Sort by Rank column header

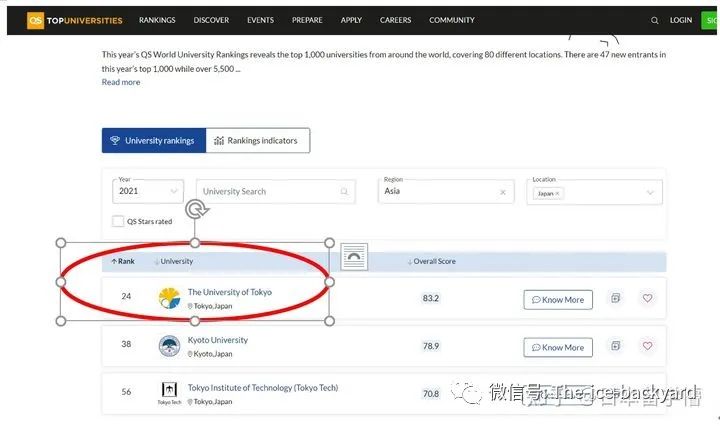[x=123, y=261]
